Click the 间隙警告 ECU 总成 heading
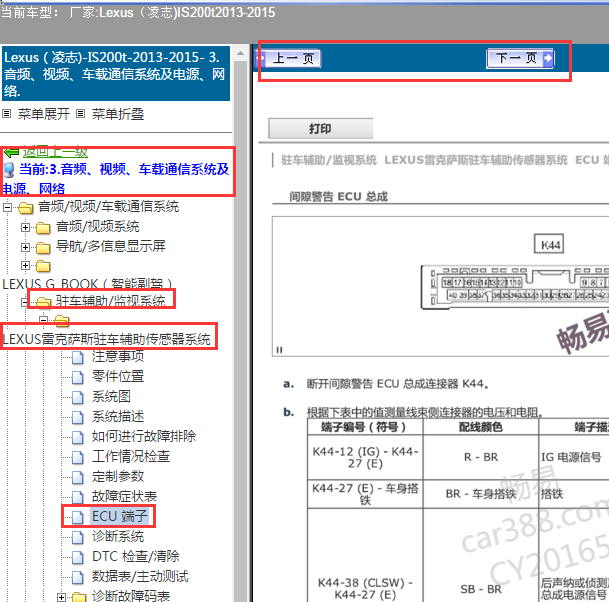The height and width of the screenshot is (602, 609). tap(338, 197)
